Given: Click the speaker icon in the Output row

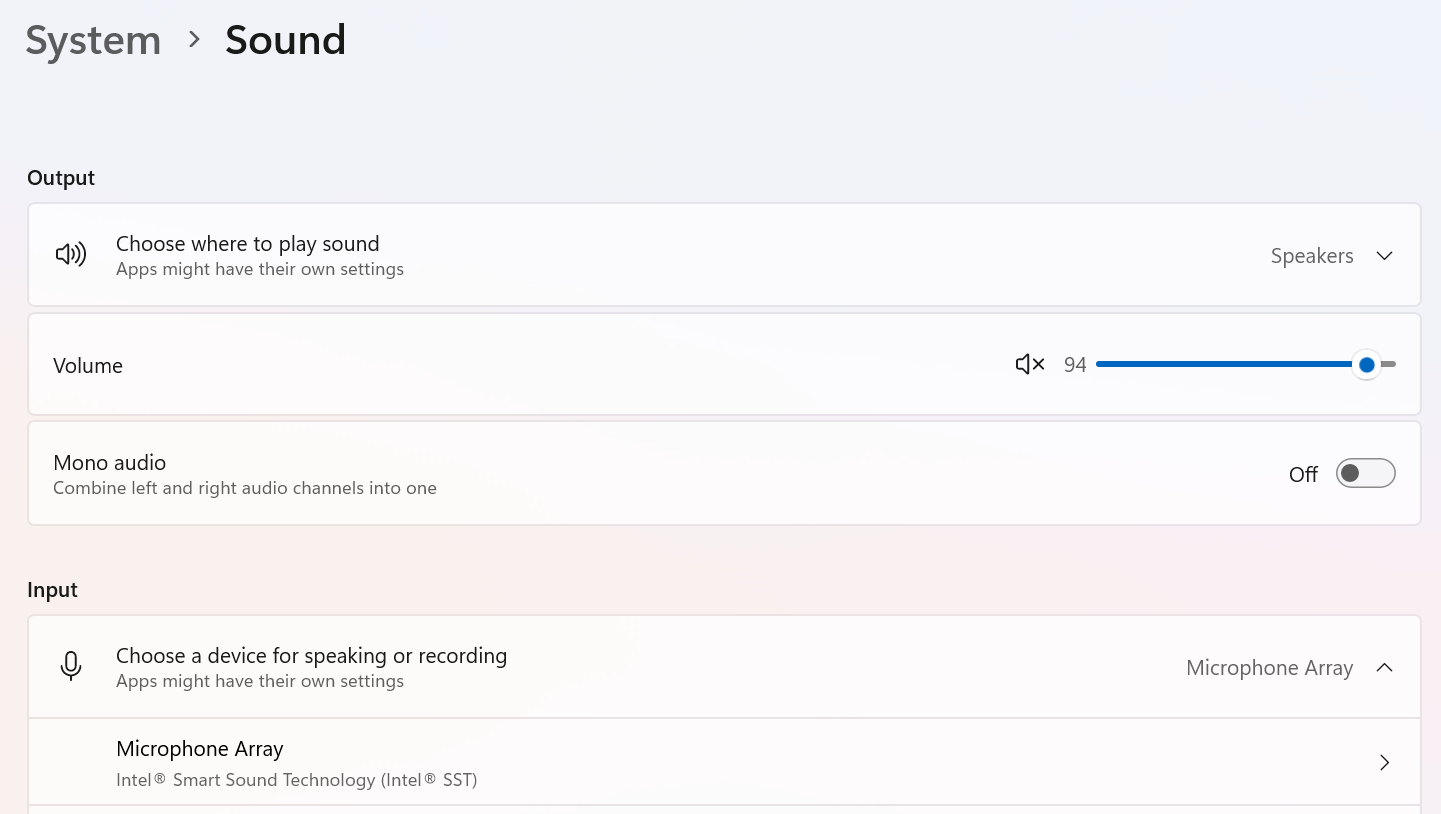Looking at the screenshot, I should tap(71, 255).
